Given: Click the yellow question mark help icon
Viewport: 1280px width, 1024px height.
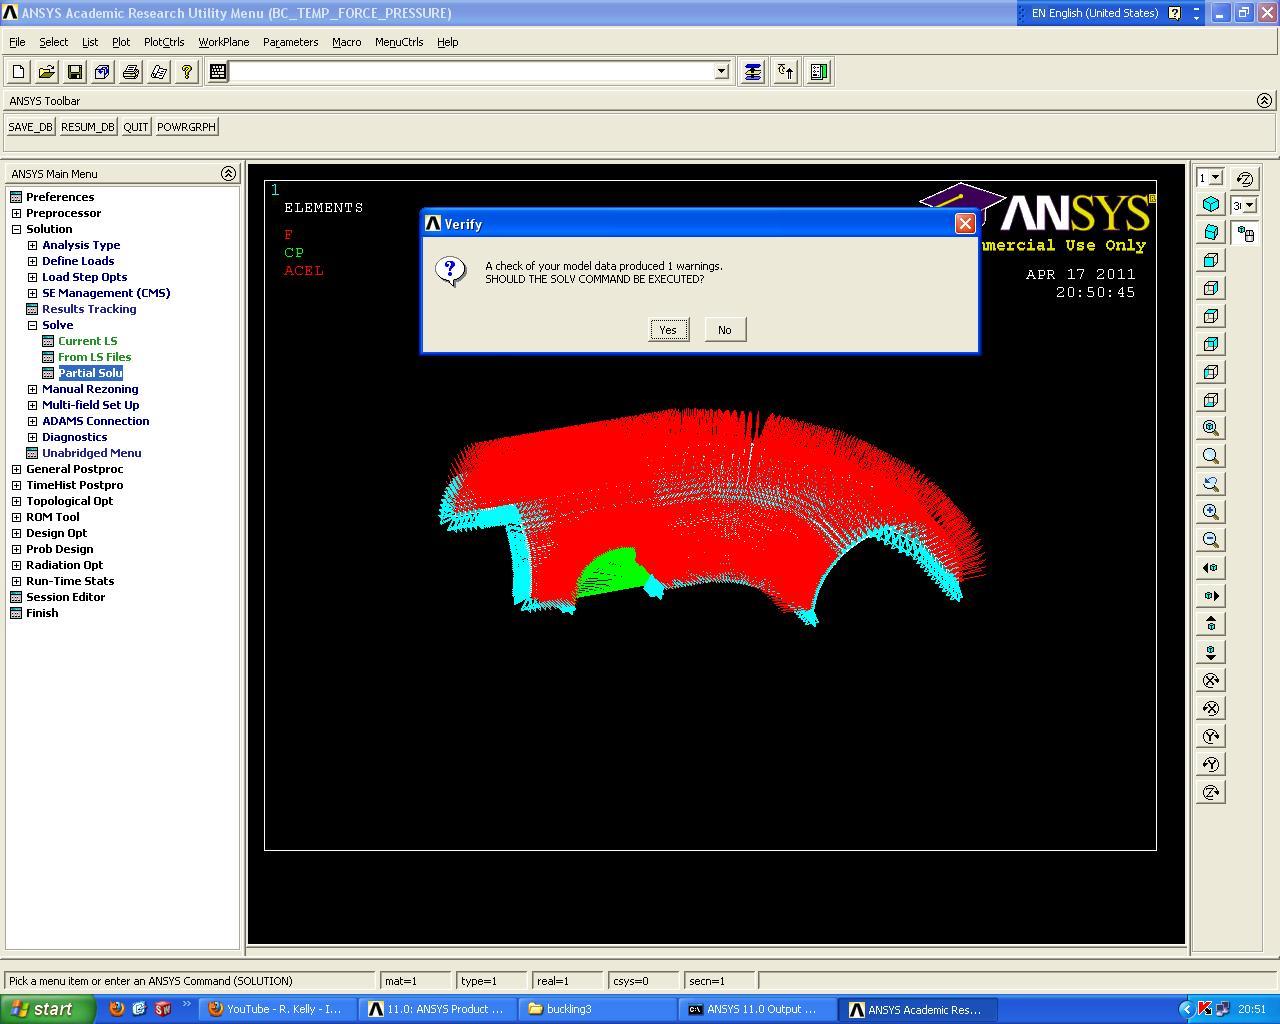Looking at the screenshot, I should tap(186, 72).
